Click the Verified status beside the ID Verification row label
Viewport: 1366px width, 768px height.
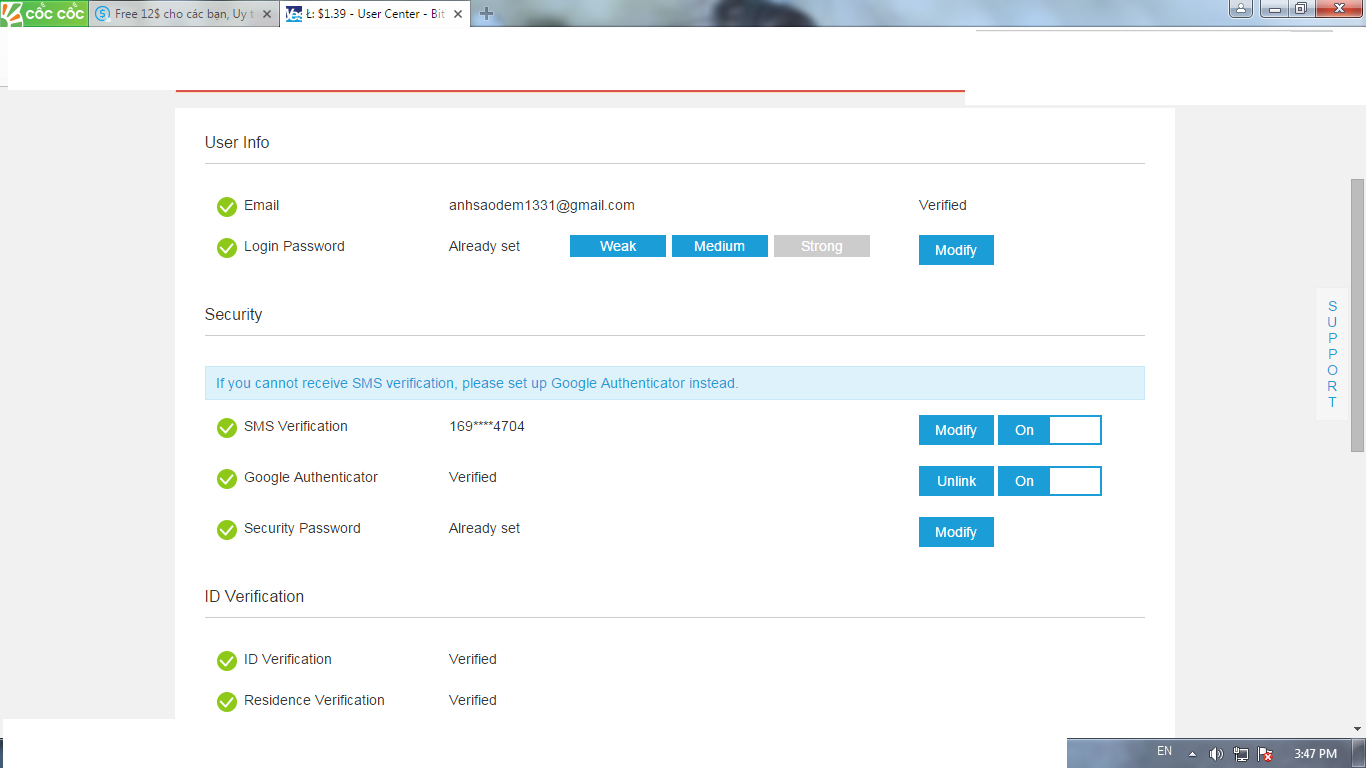[x=473, y=659]
